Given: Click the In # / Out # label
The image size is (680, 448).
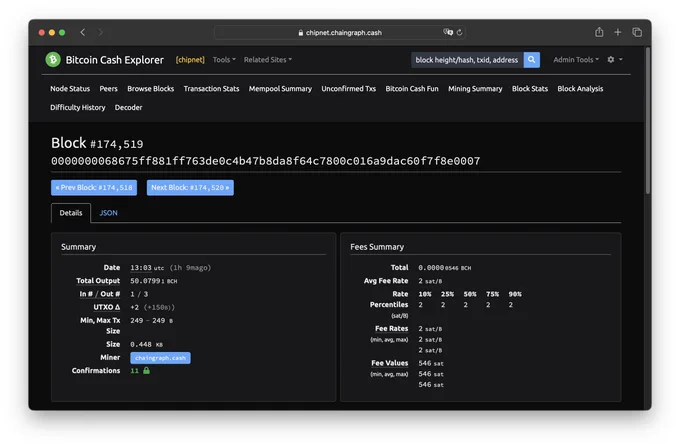Looking at the screenshot, I should (x=100, y=294).
